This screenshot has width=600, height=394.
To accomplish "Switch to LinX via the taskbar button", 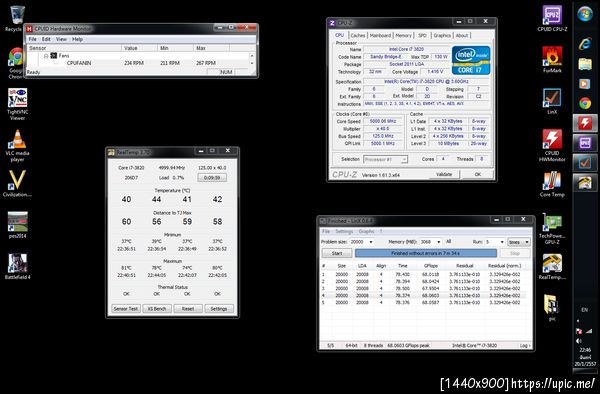I will point(585,163).
